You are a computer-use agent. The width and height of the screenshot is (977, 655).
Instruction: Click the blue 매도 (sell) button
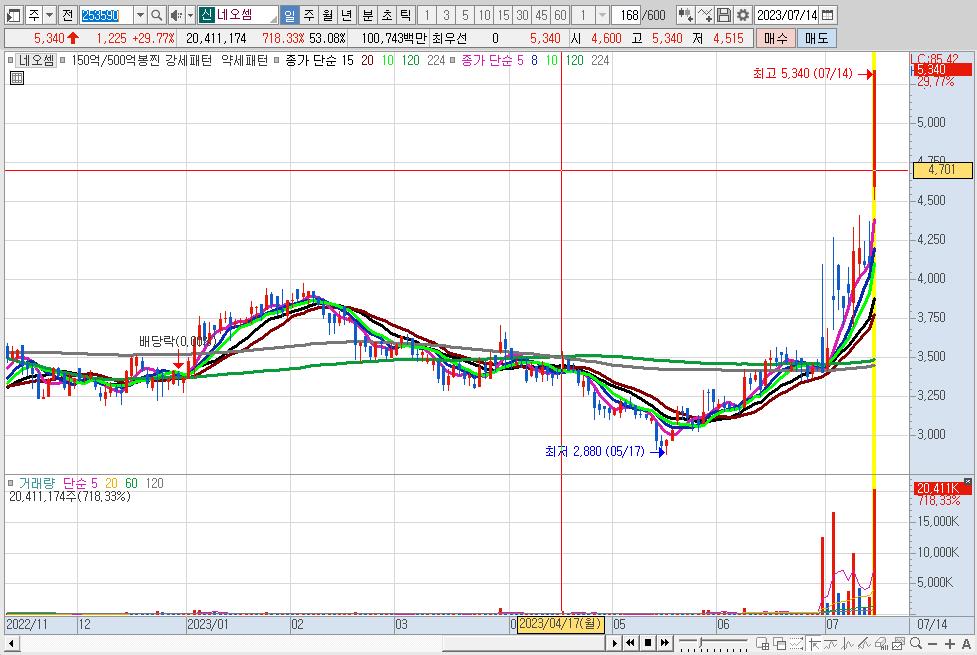point(816,38)
